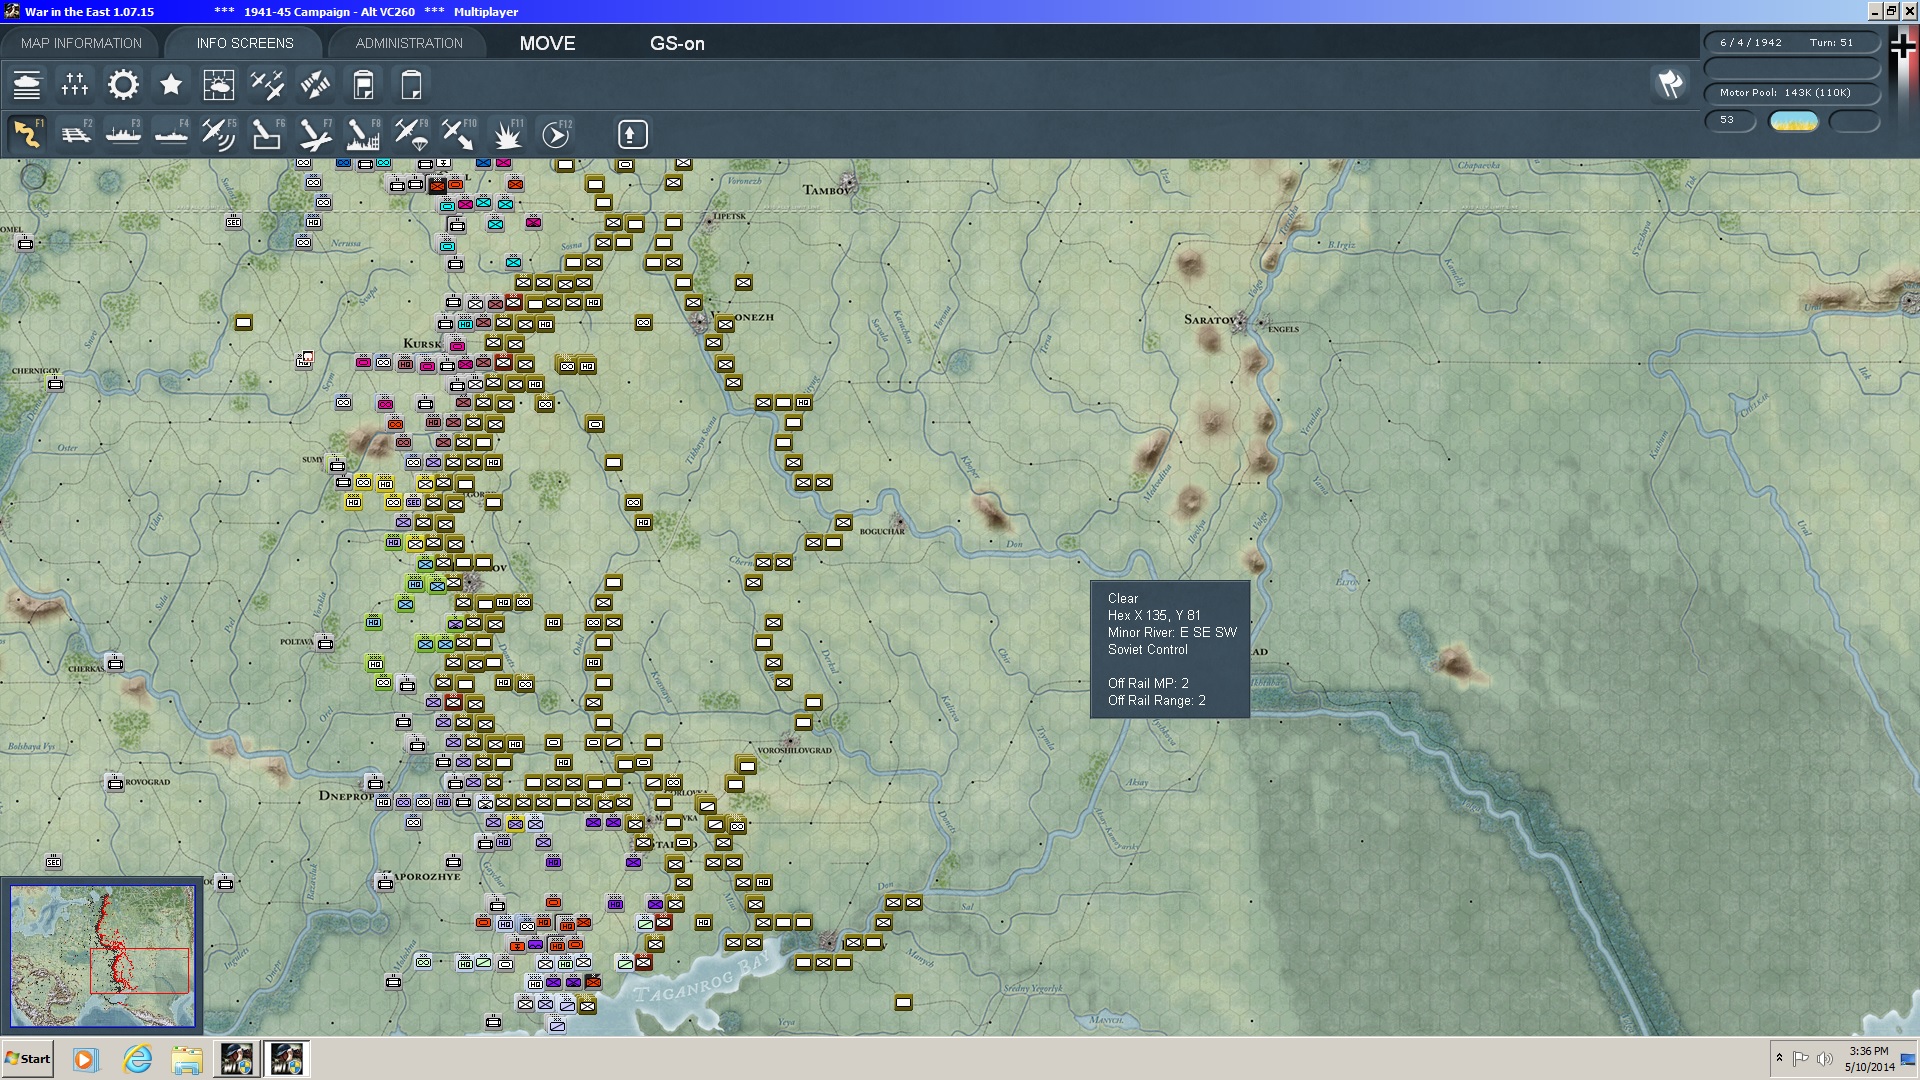Screen dimensions: 1920x1080
Task: Click the Zaporozhye label on map
Action: (427, 877)
